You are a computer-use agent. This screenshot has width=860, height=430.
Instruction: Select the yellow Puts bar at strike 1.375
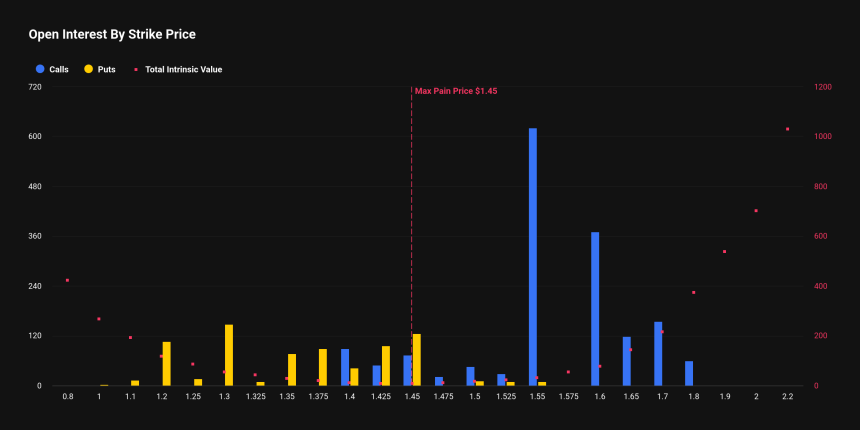pyautogui.click(x=323, y=367)
